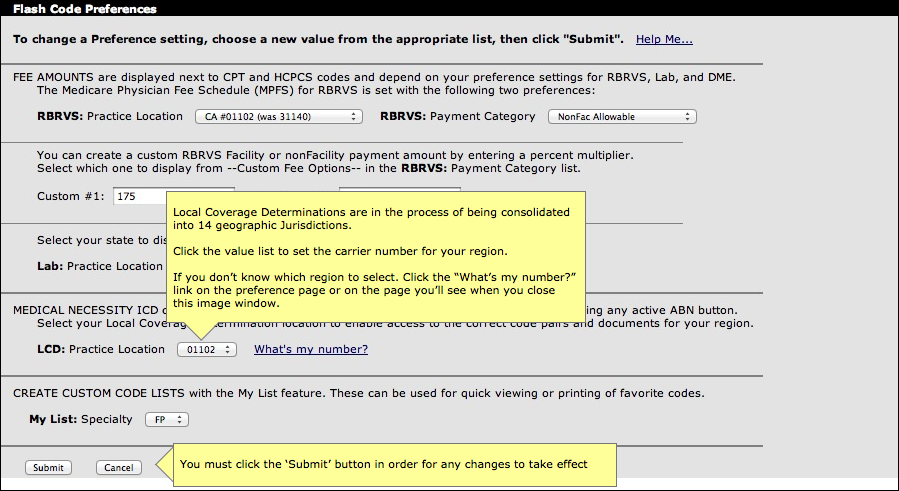This screenshot has height=491, width=899.
Task: Click the Lab: Practice Location label
Action: coord(100,266)
